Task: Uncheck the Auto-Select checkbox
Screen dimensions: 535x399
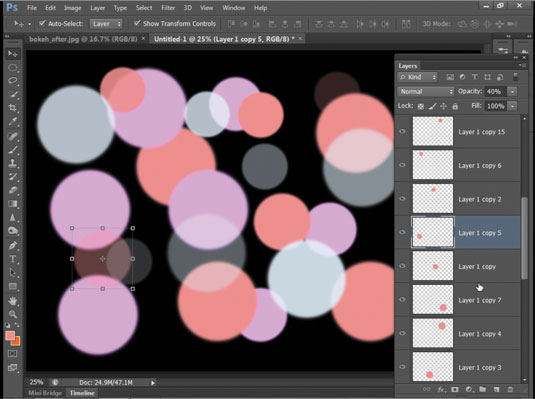Action: coord(42,23)
